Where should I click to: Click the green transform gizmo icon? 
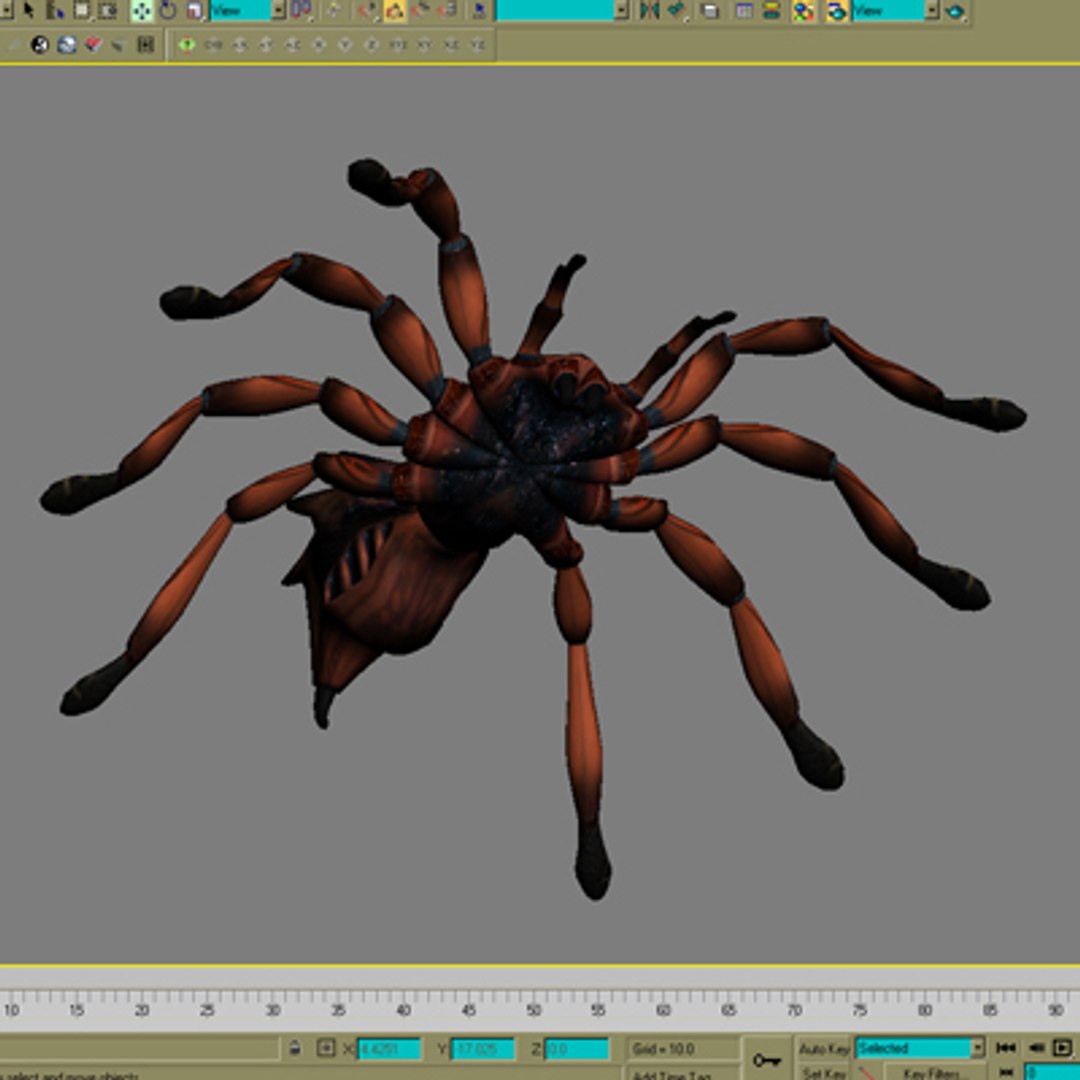[187, 45]
